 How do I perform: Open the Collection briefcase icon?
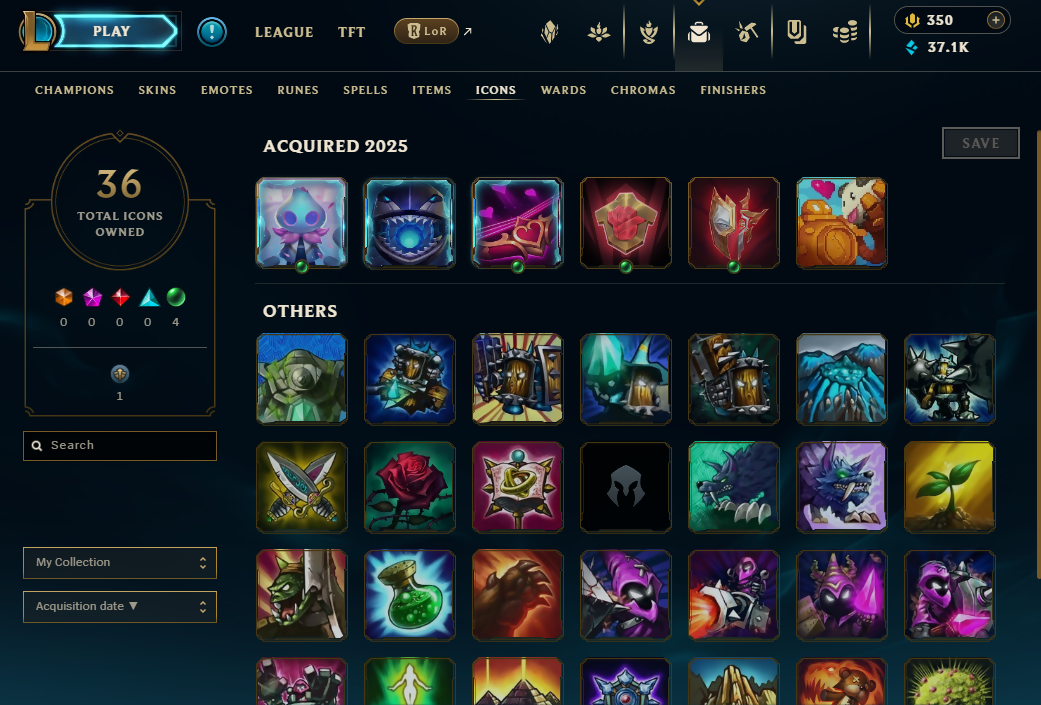pyautogui.click(x=698, y=32)
